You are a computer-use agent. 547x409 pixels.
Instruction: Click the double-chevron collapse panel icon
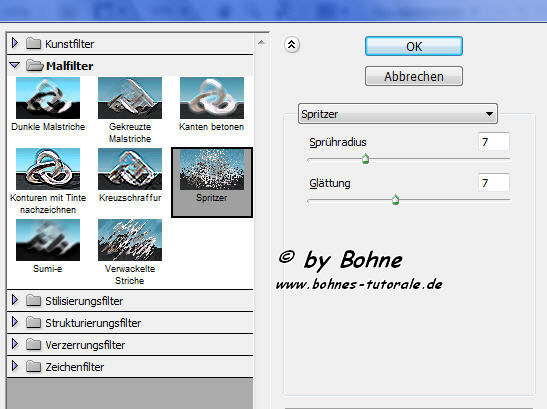[292, 44]
